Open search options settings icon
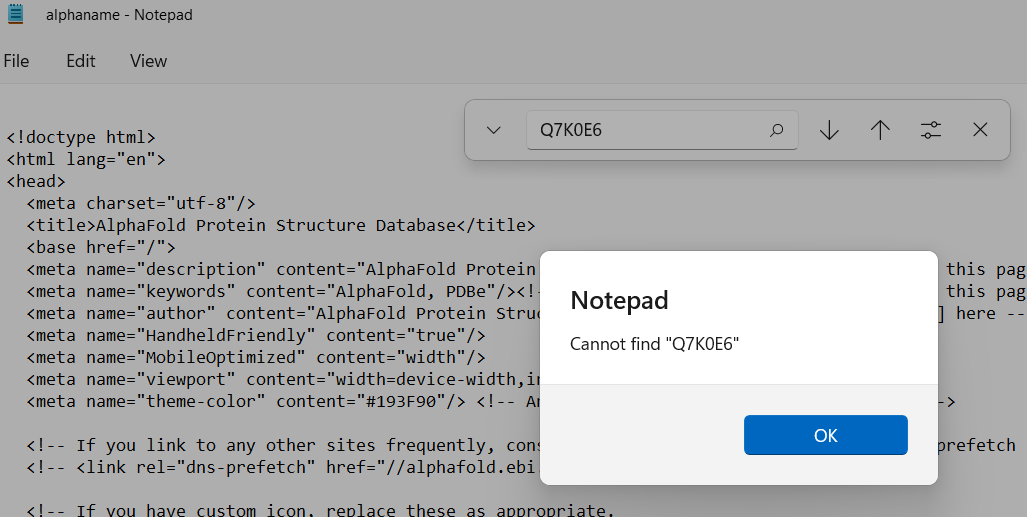The width and height of the screenshot is (1027, 517). click(931, 130)
